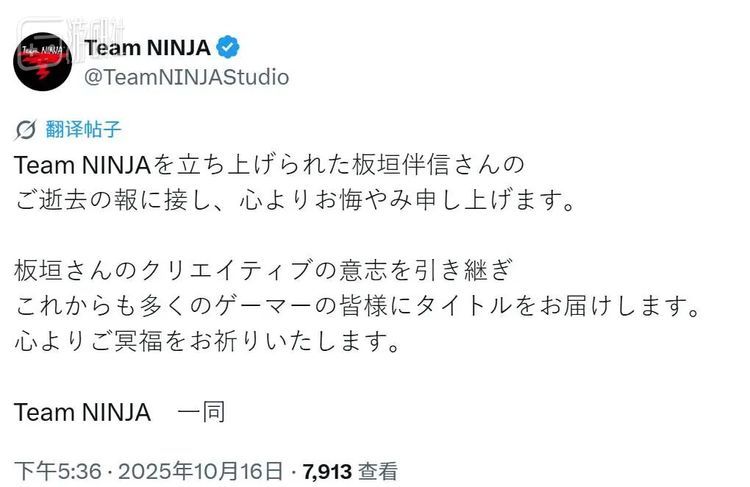This screenshot has height=487, width=750.
Task: Click the line 板垣さんのクリエイティブの意志を引き継ぎ
Action: point(267,271)
